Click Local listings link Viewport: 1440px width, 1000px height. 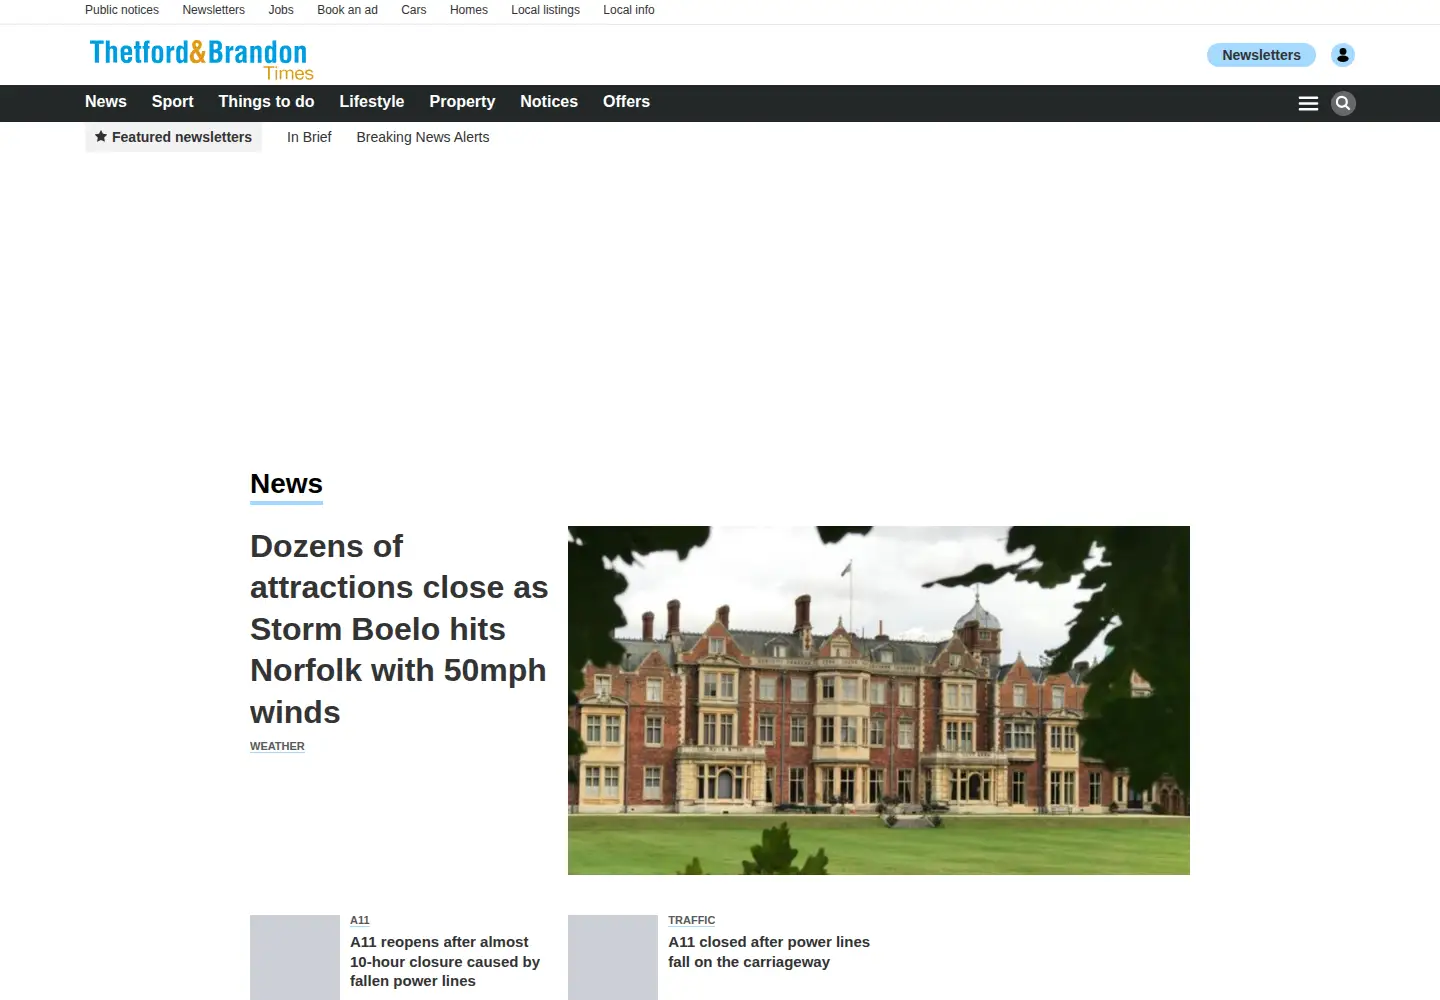pyautogui.click(x=545, y=10)
